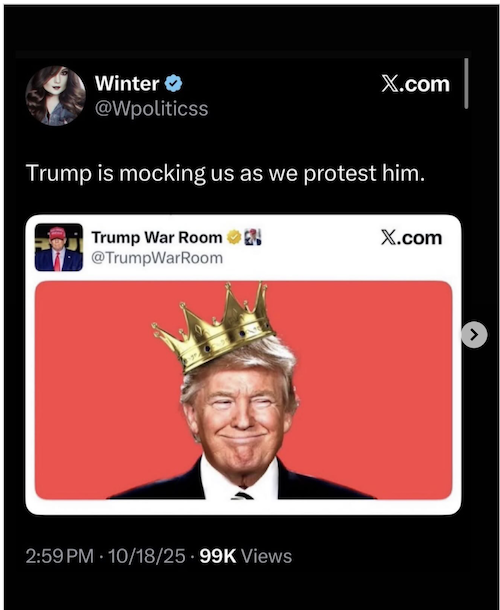The height and width of the screenshot is (610, 500).
Task: Click the X.com logo in the top post header
Action: [415, 84]
